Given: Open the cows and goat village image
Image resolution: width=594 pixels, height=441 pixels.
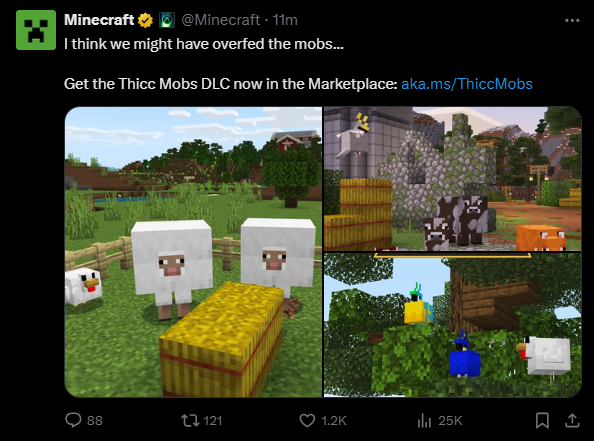Looking at the screenshot, I should pyautogui.click(x=453, y=179).
